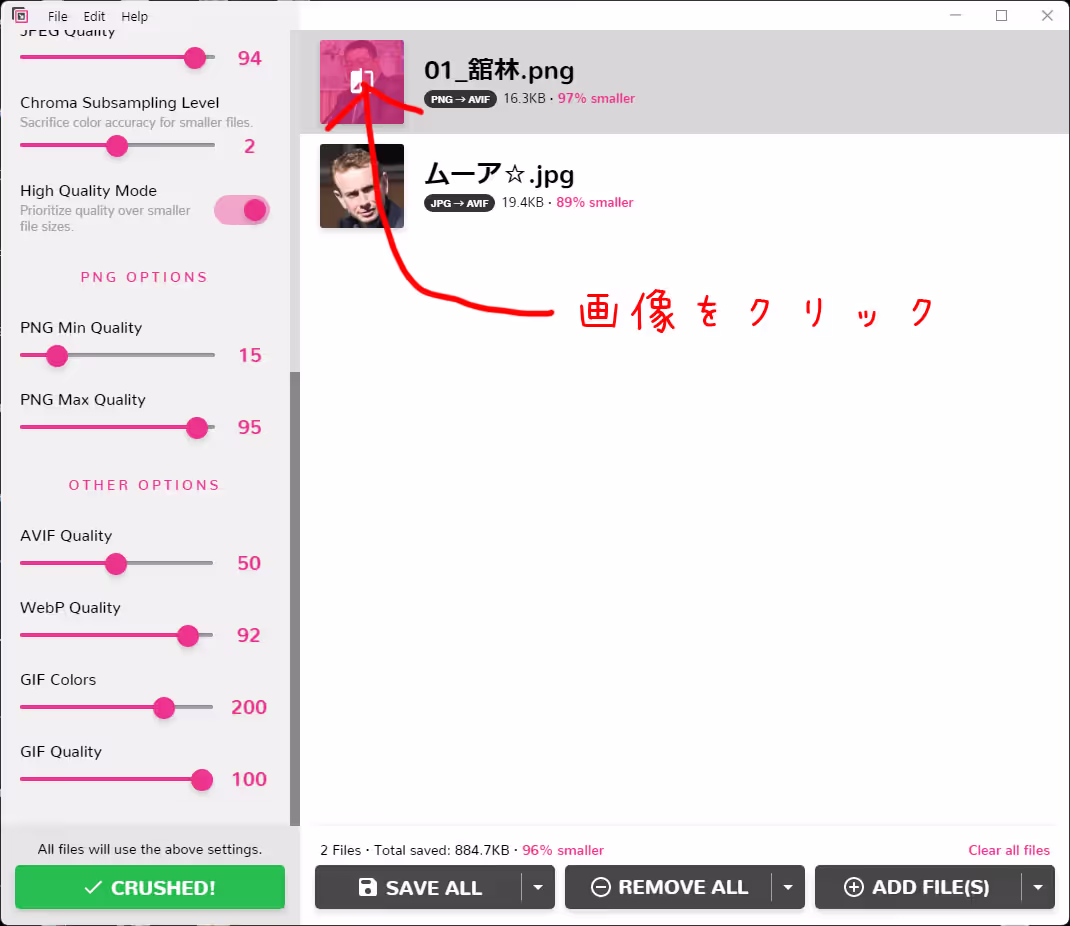Expand the Add File(s) dropdown arrow
1070x926 pixels.
coord(1038,888)
